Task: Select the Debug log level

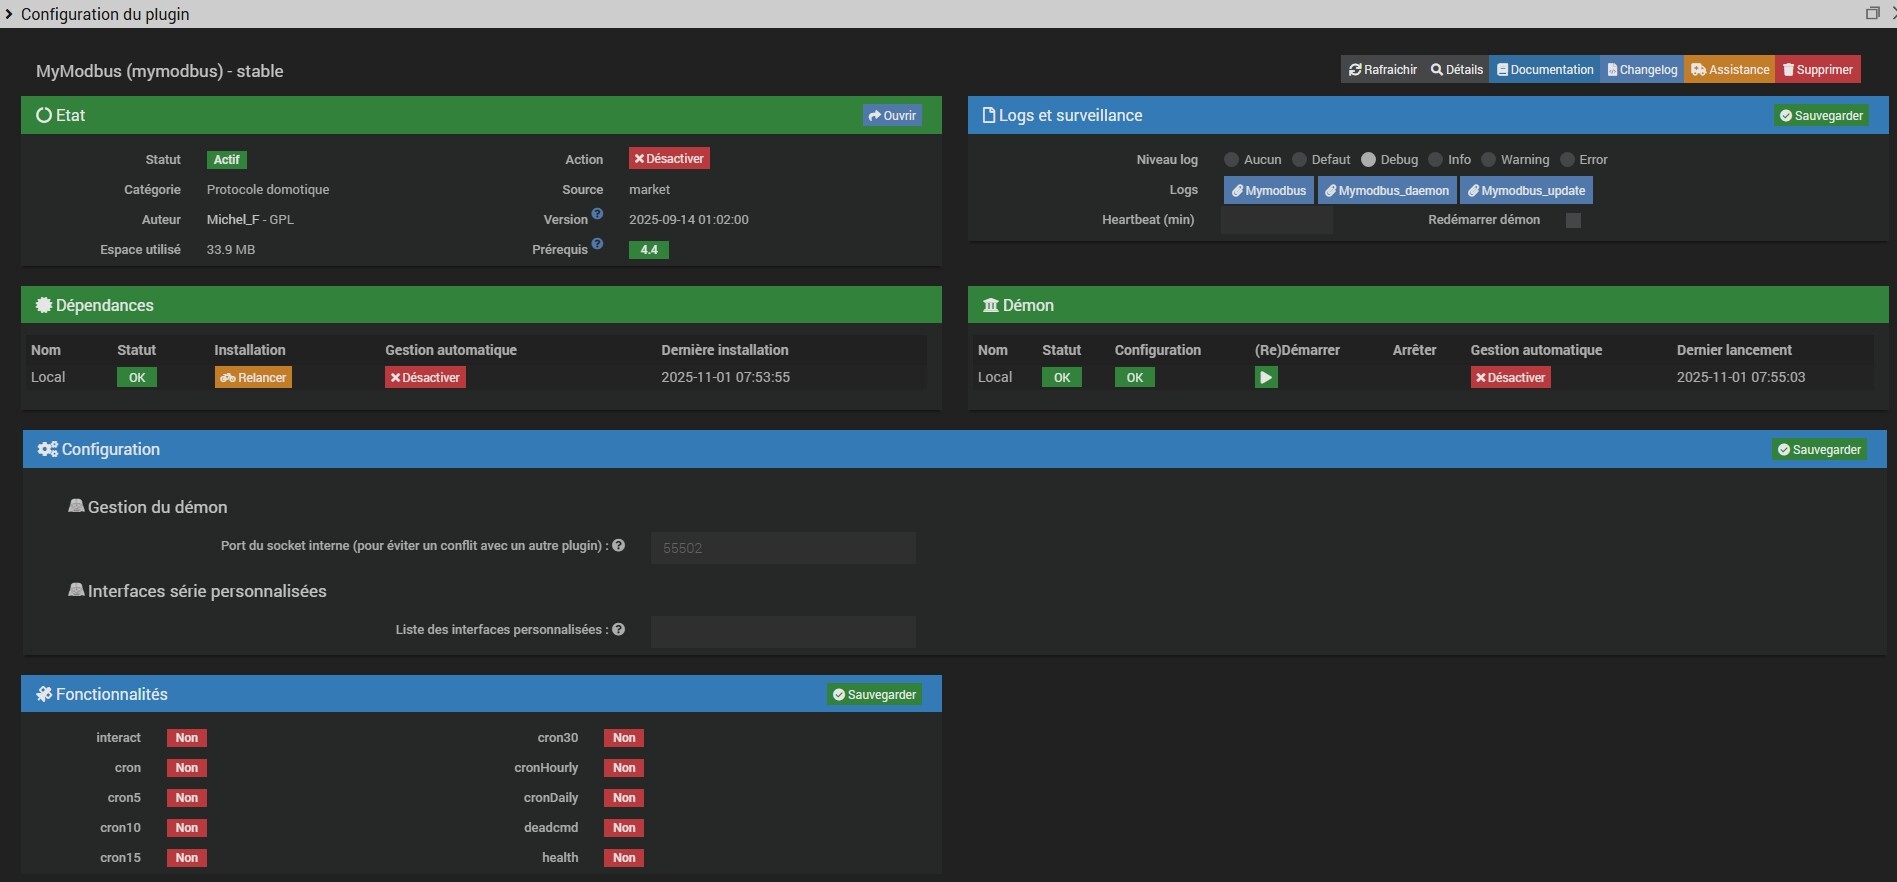Action: pyautogui.click(x=1368, y=160)
